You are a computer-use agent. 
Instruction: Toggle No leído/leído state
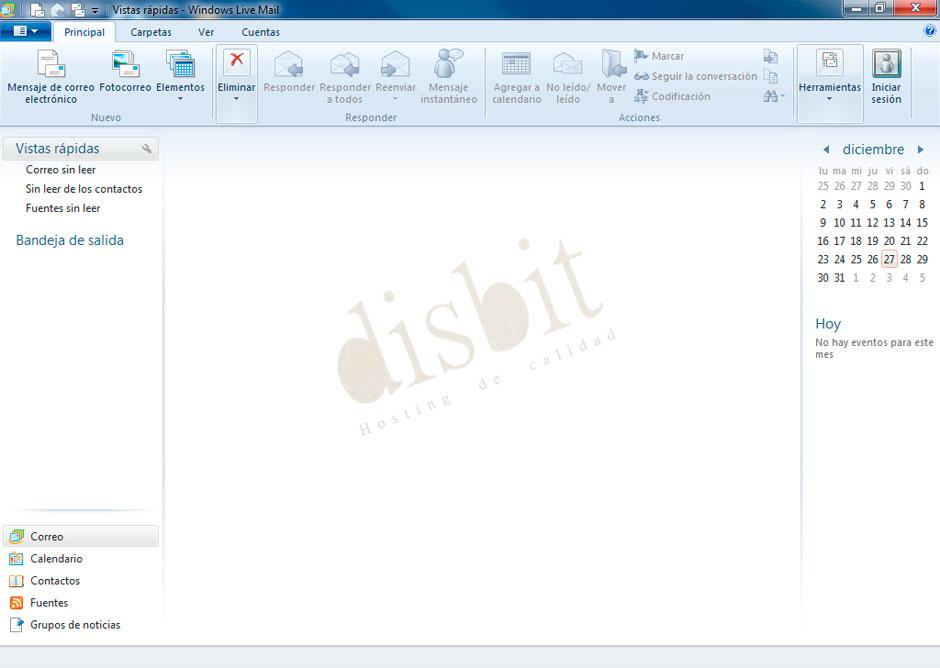[567, 75]
